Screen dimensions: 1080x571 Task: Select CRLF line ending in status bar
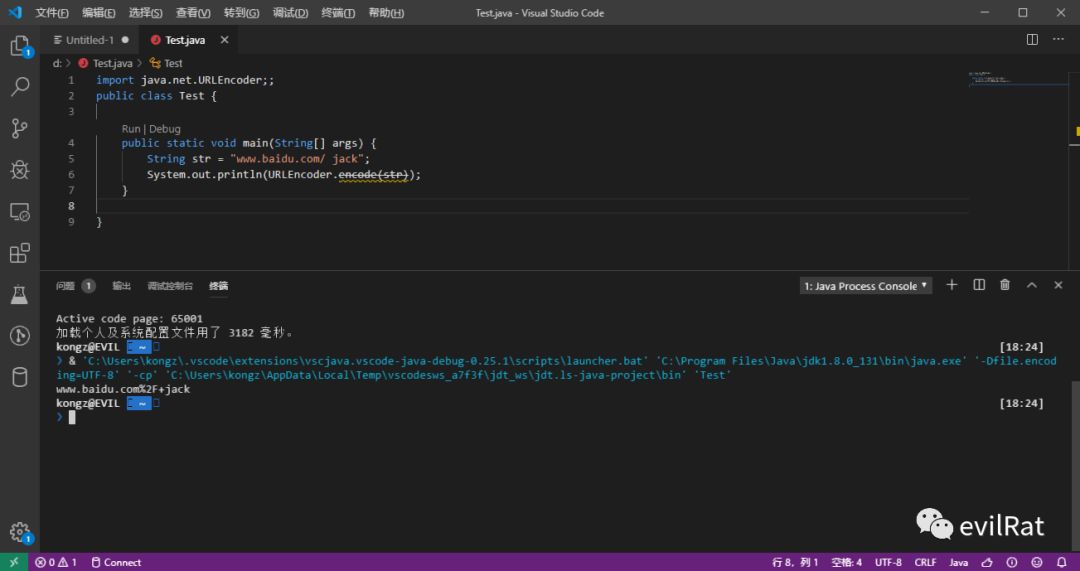tap(925, 562)
